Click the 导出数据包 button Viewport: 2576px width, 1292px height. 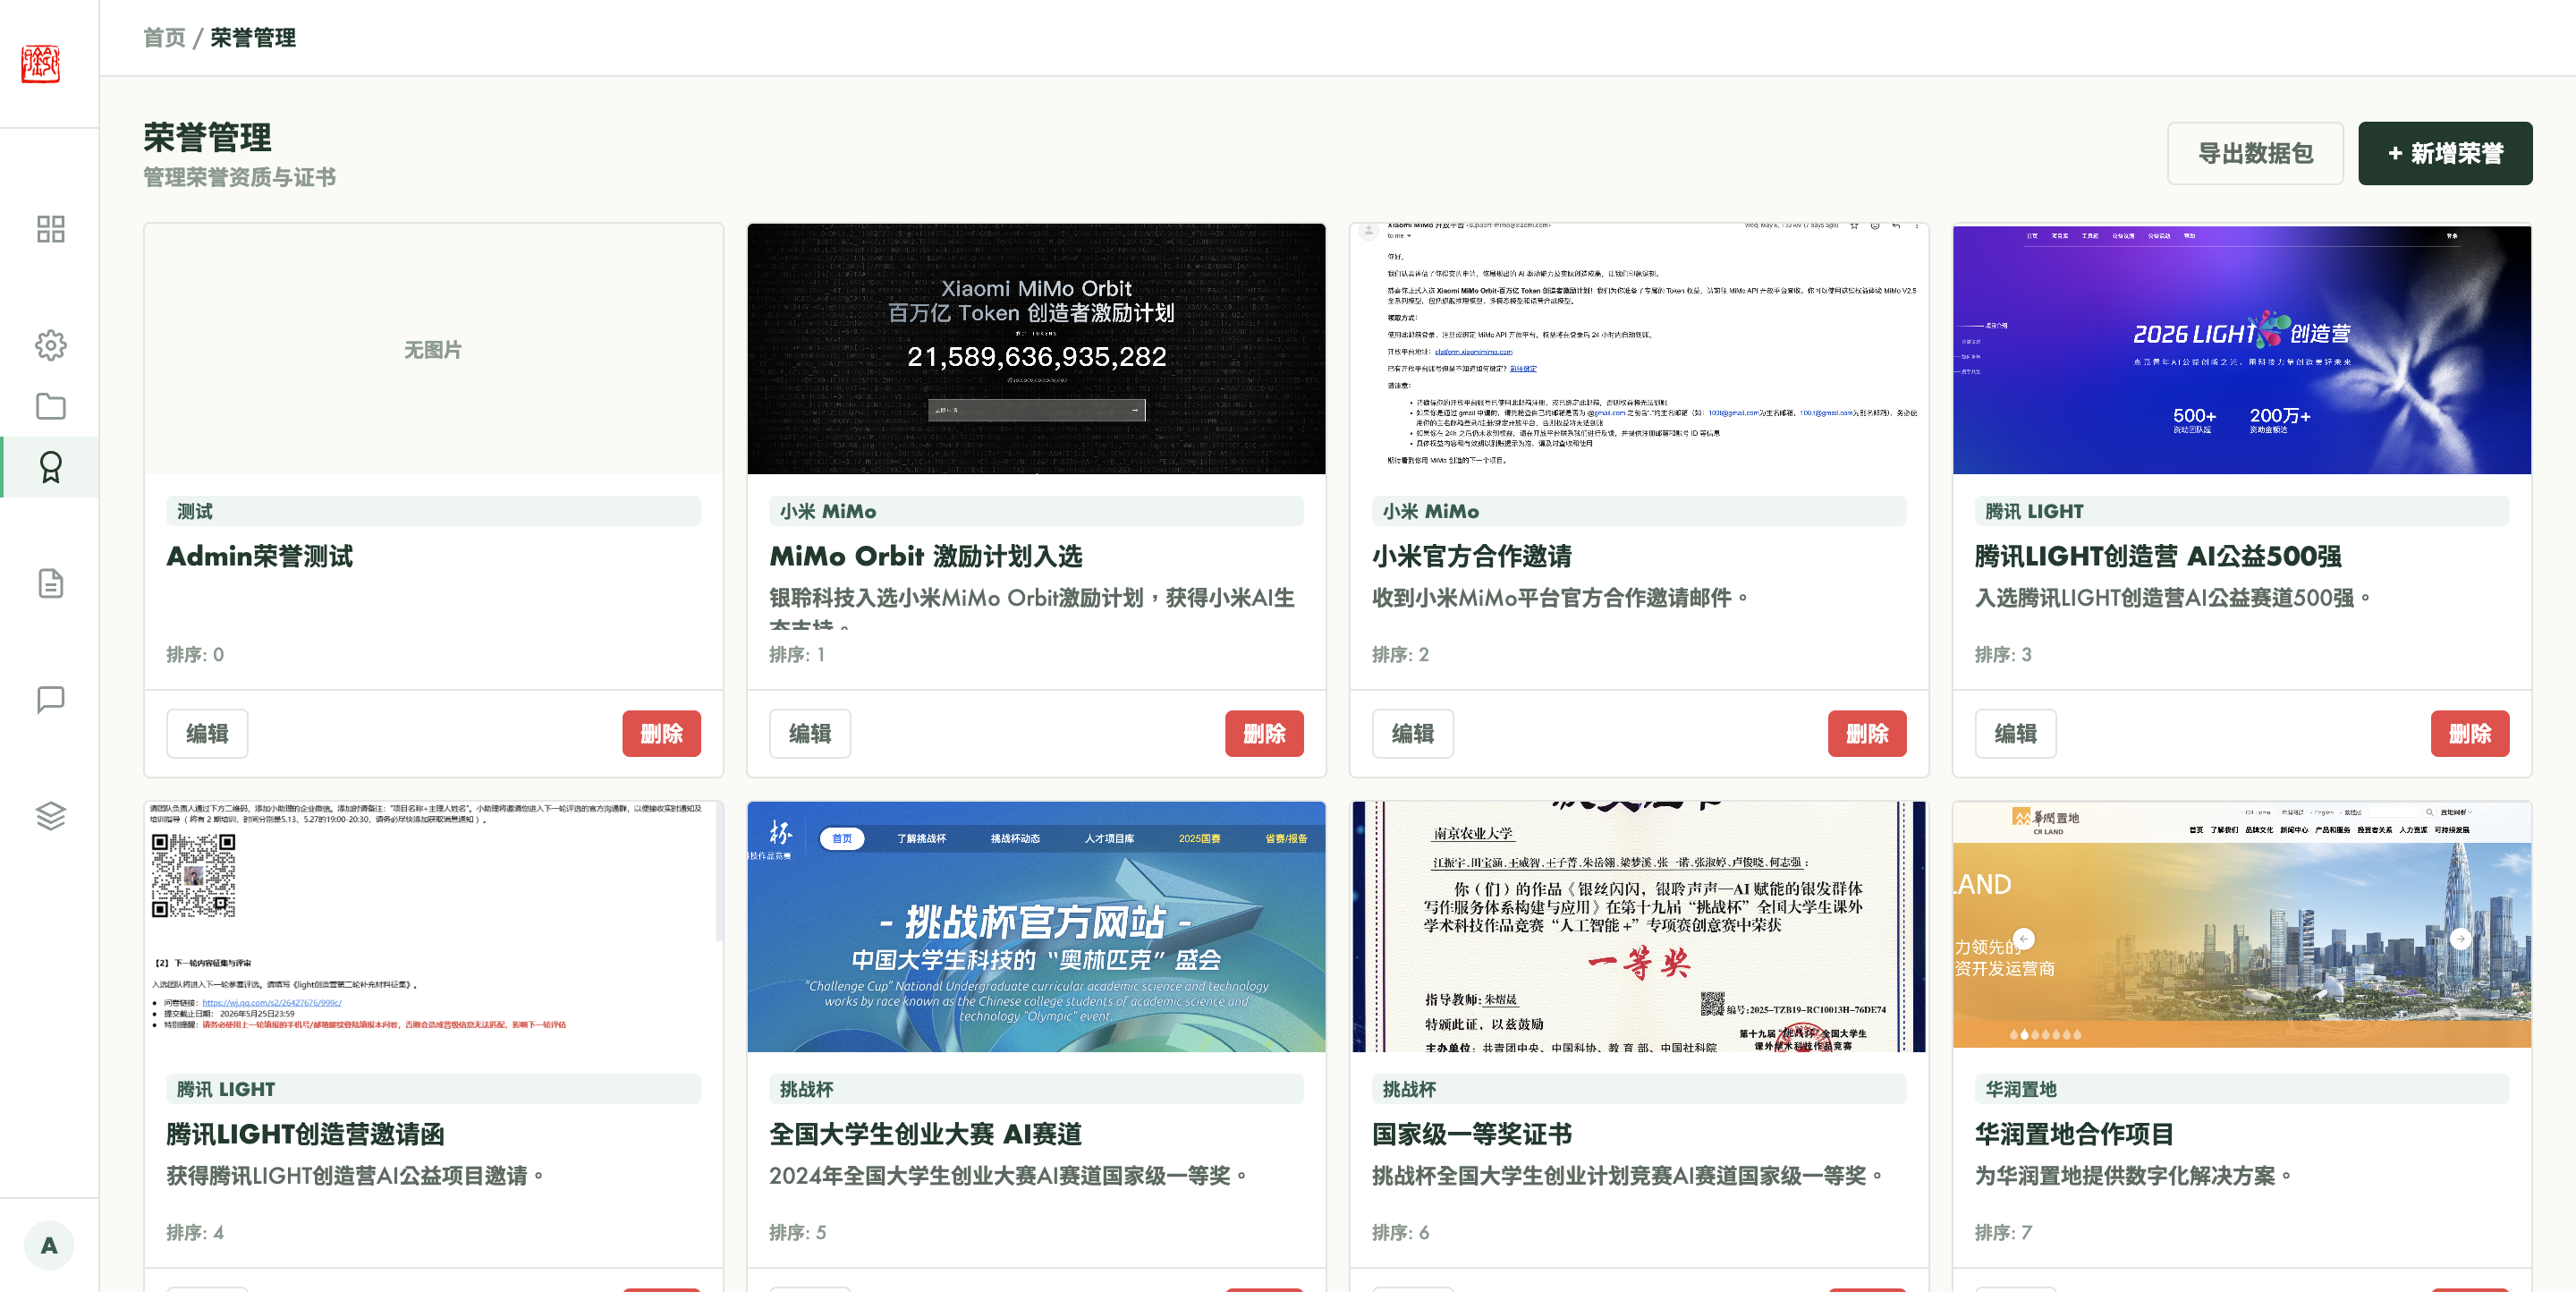click(2255, 153)
